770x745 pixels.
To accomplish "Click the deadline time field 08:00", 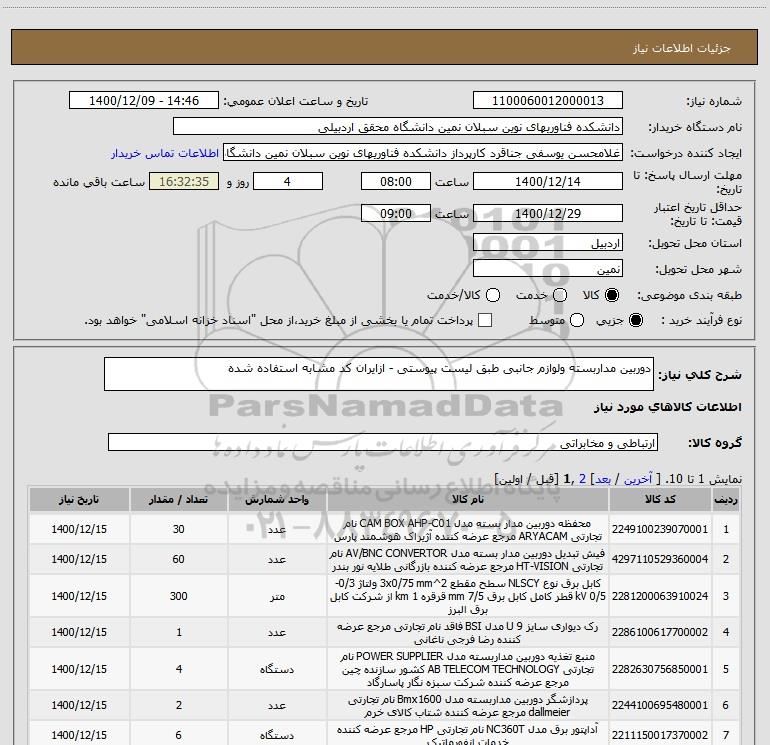I will click(396, 182).
